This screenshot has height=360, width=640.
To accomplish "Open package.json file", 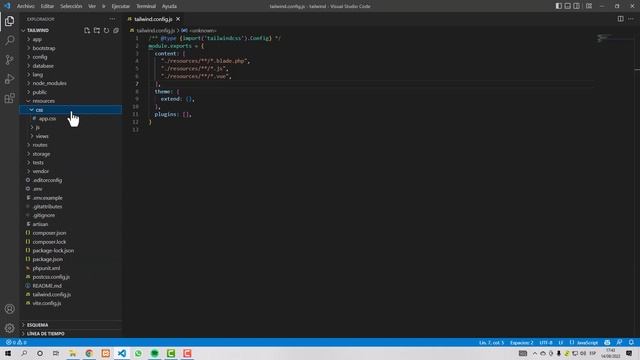I will point(47,259).
